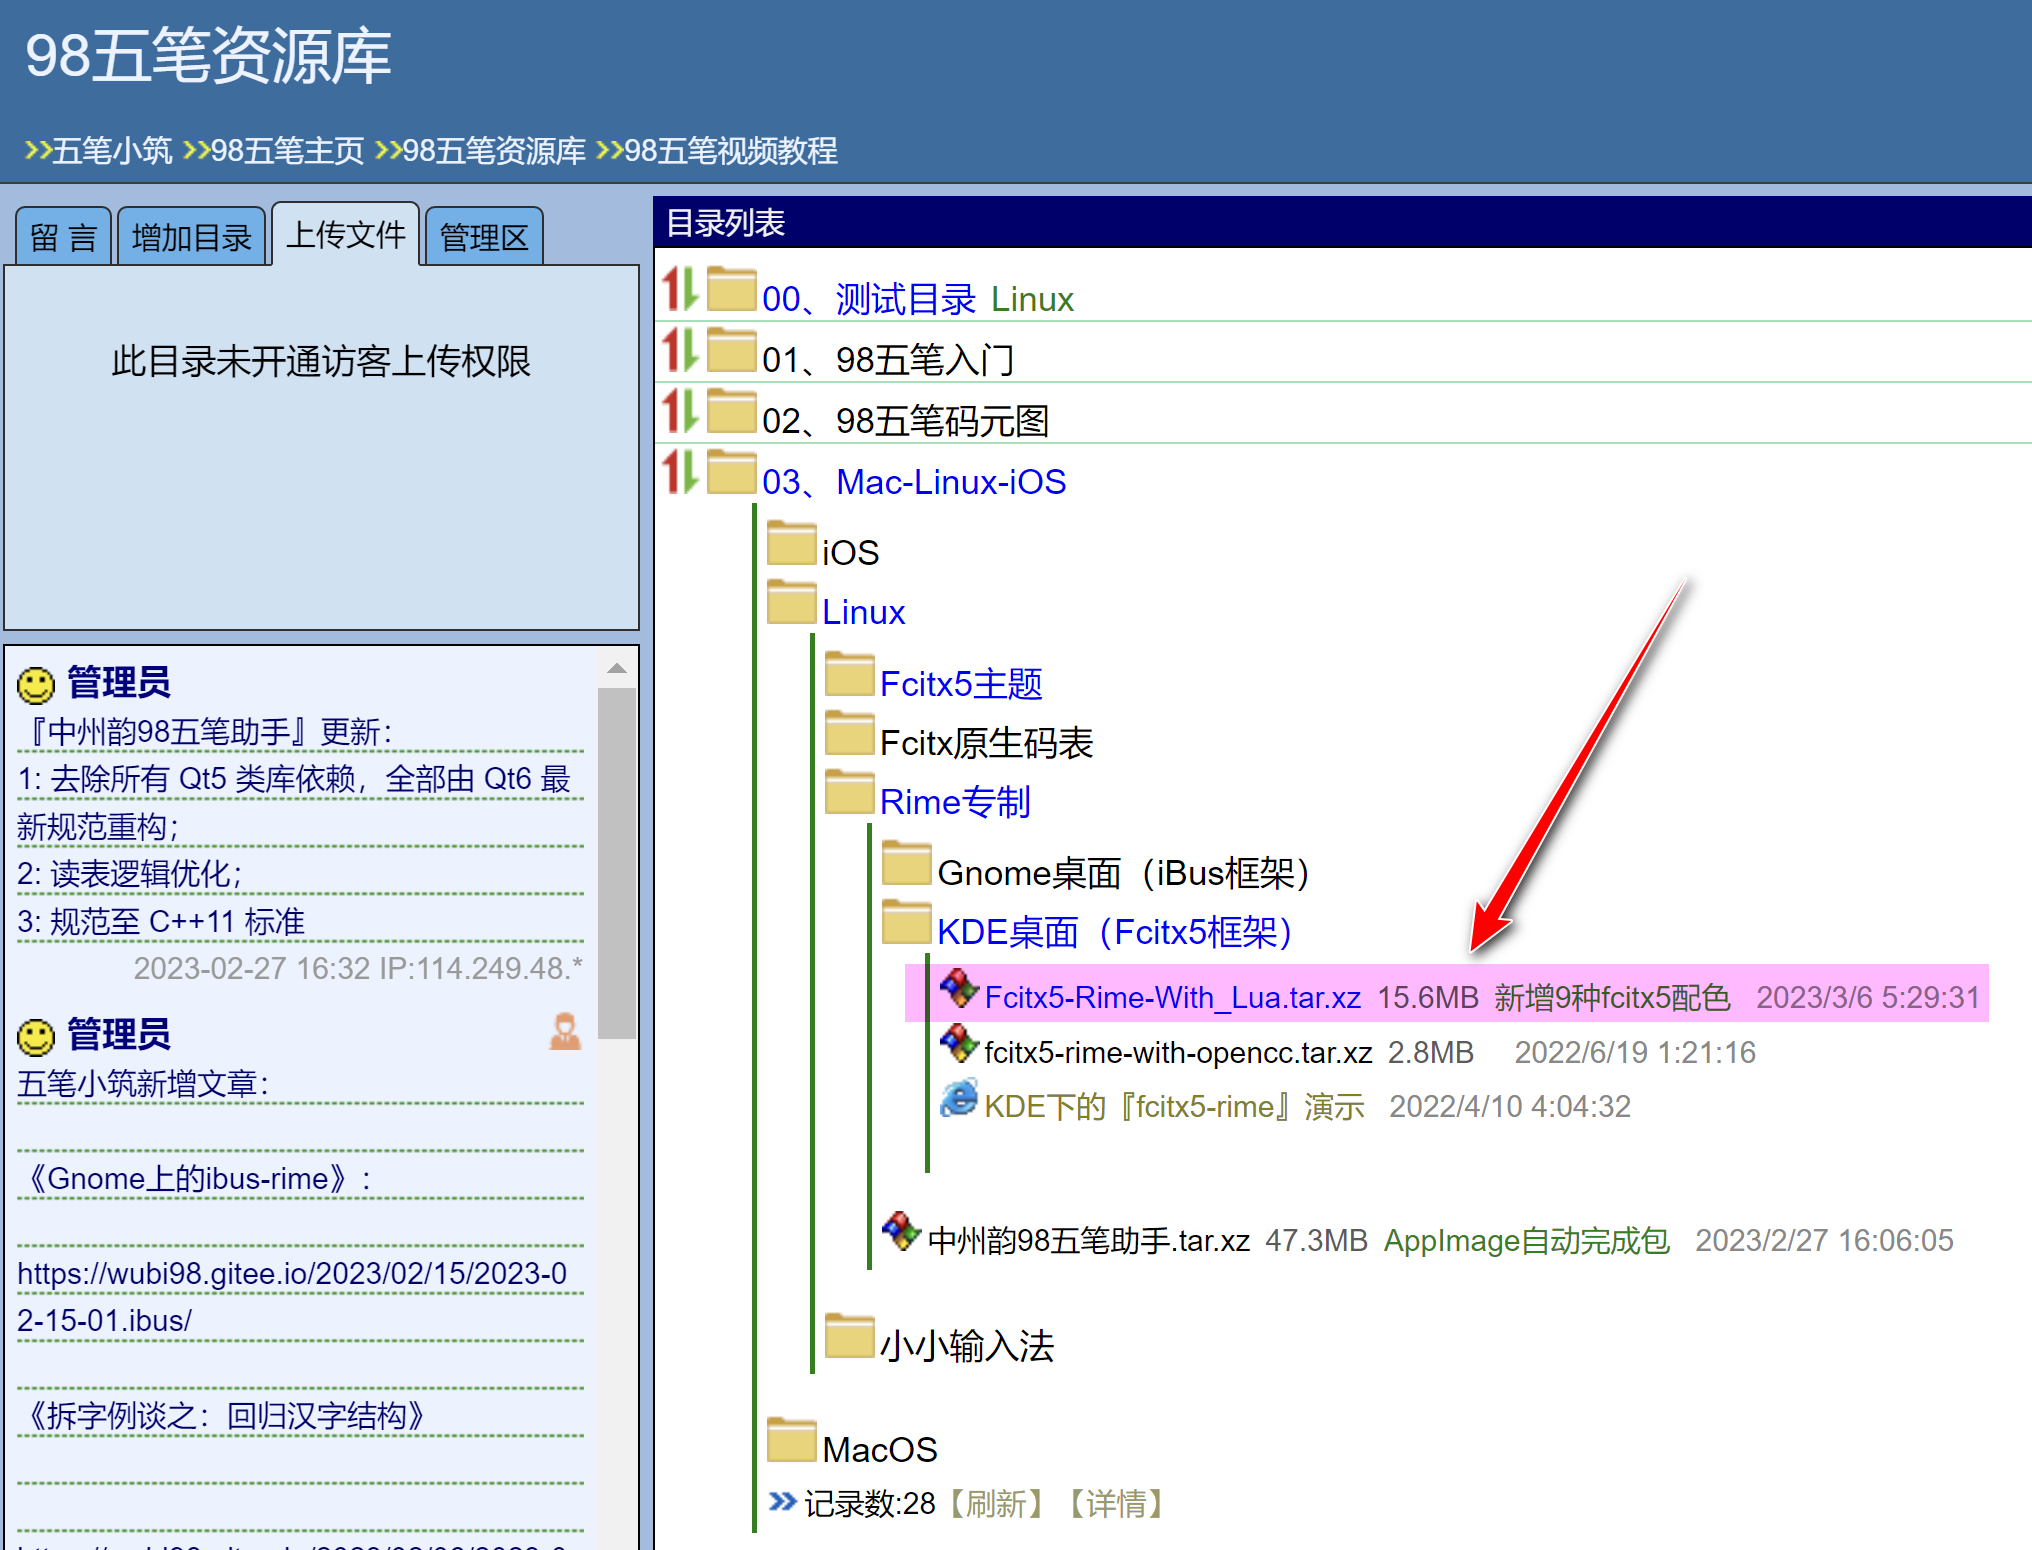Click the orange user avatar icon in the second 管理员 message

565,1031
